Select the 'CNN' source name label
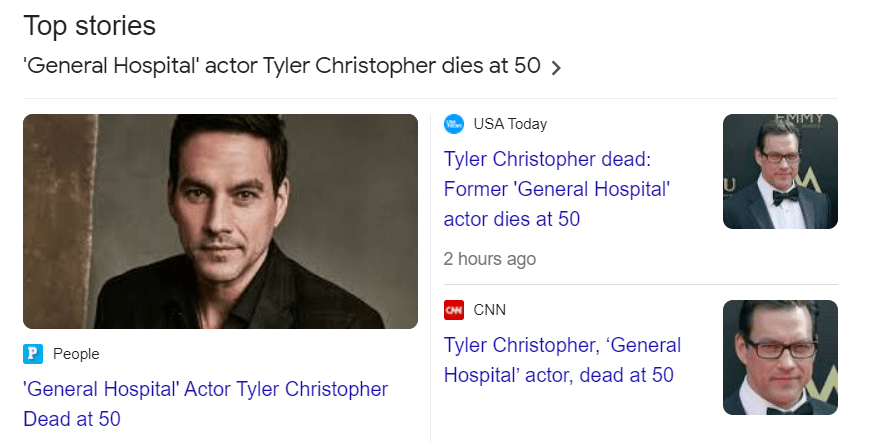 [490, 310]
